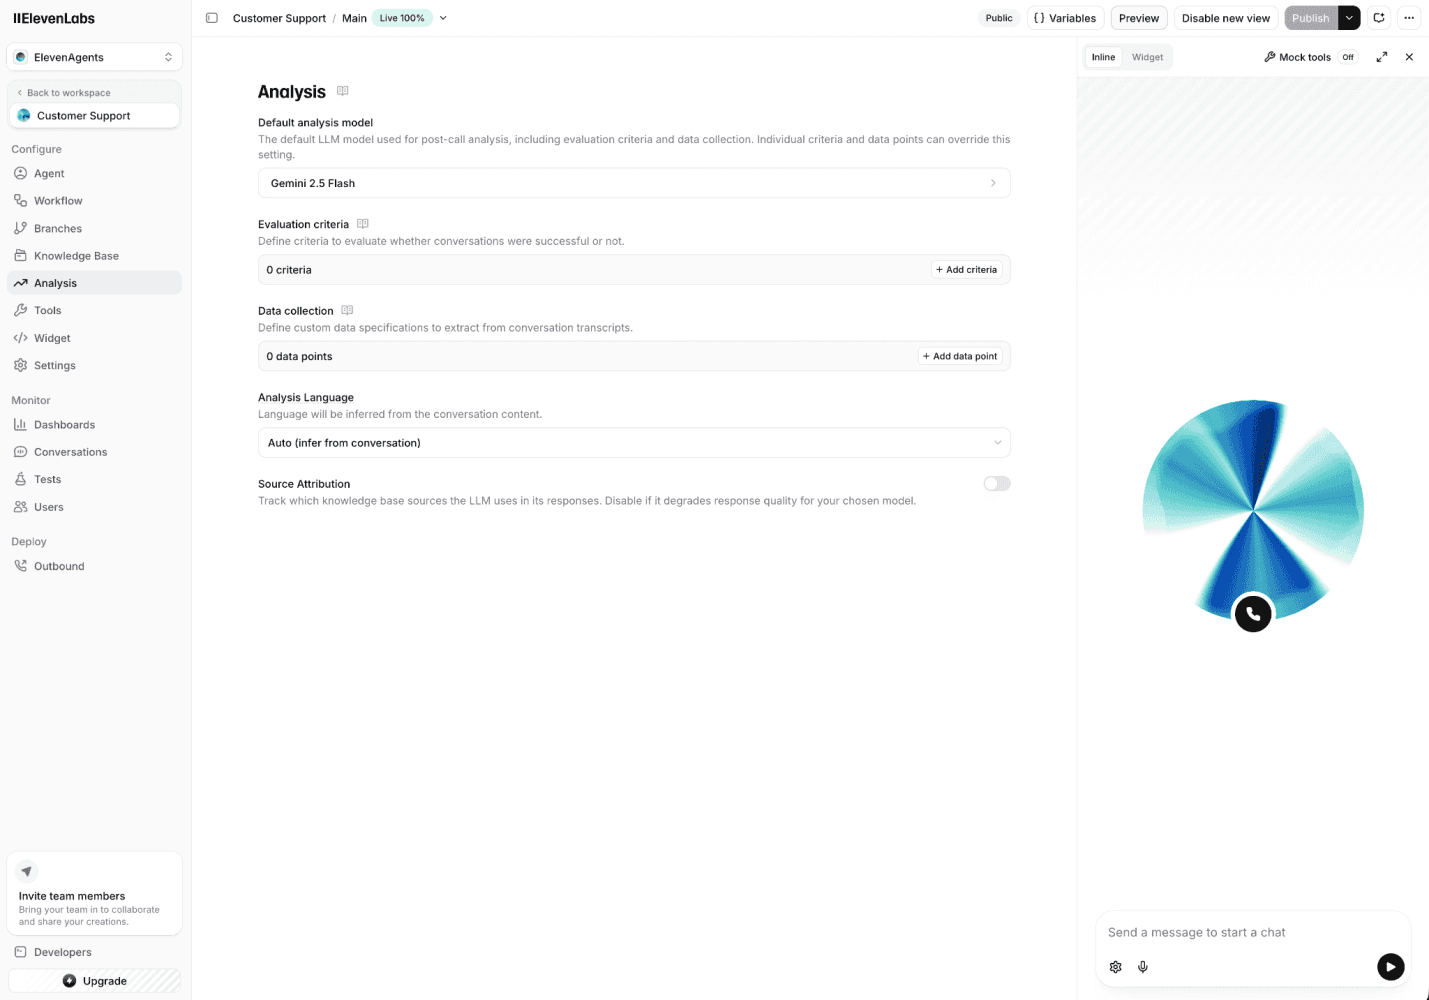Click the Publish button

click(1311, 18)
